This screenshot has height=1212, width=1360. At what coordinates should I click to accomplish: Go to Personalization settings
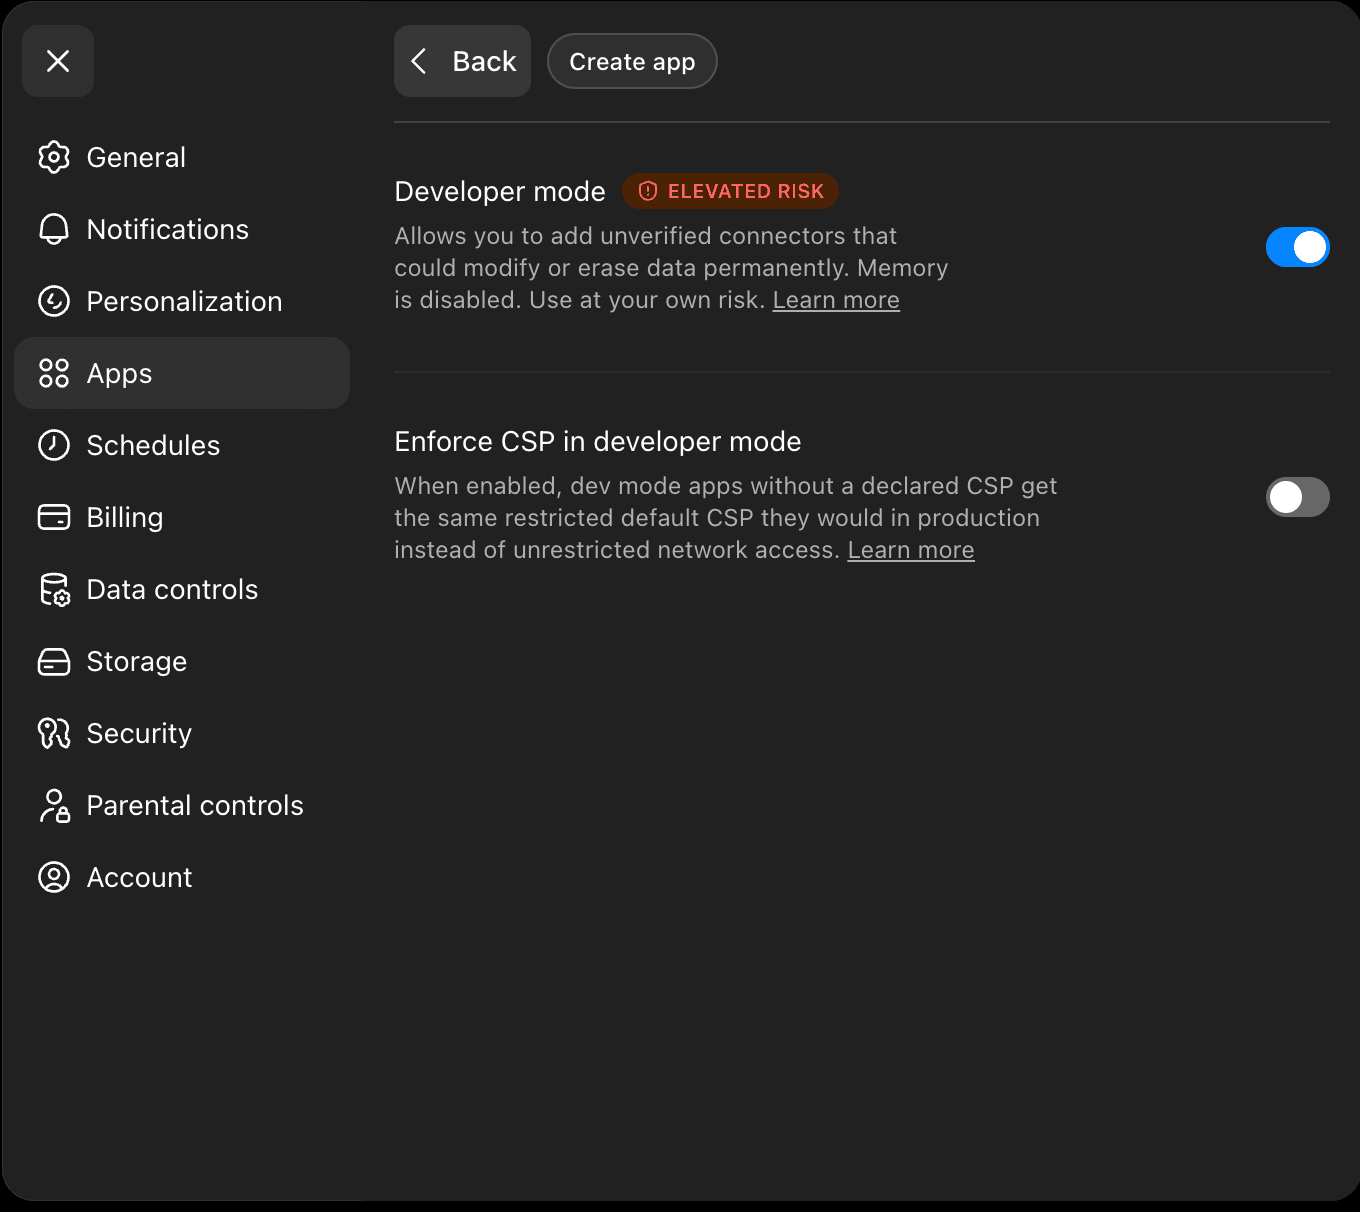click(x=182, y=301)
